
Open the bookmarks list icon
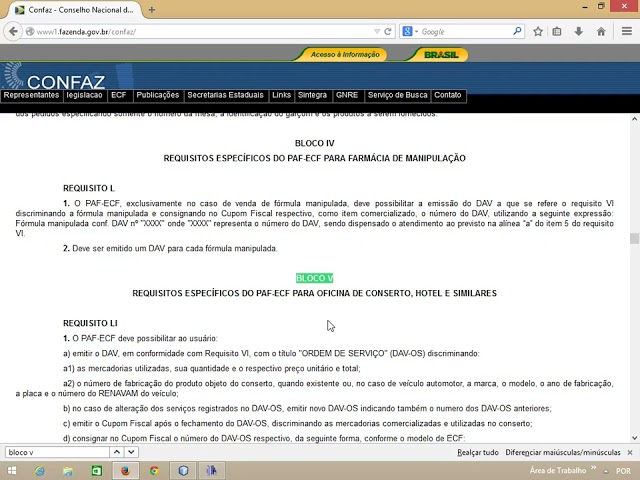coord(557,31)
